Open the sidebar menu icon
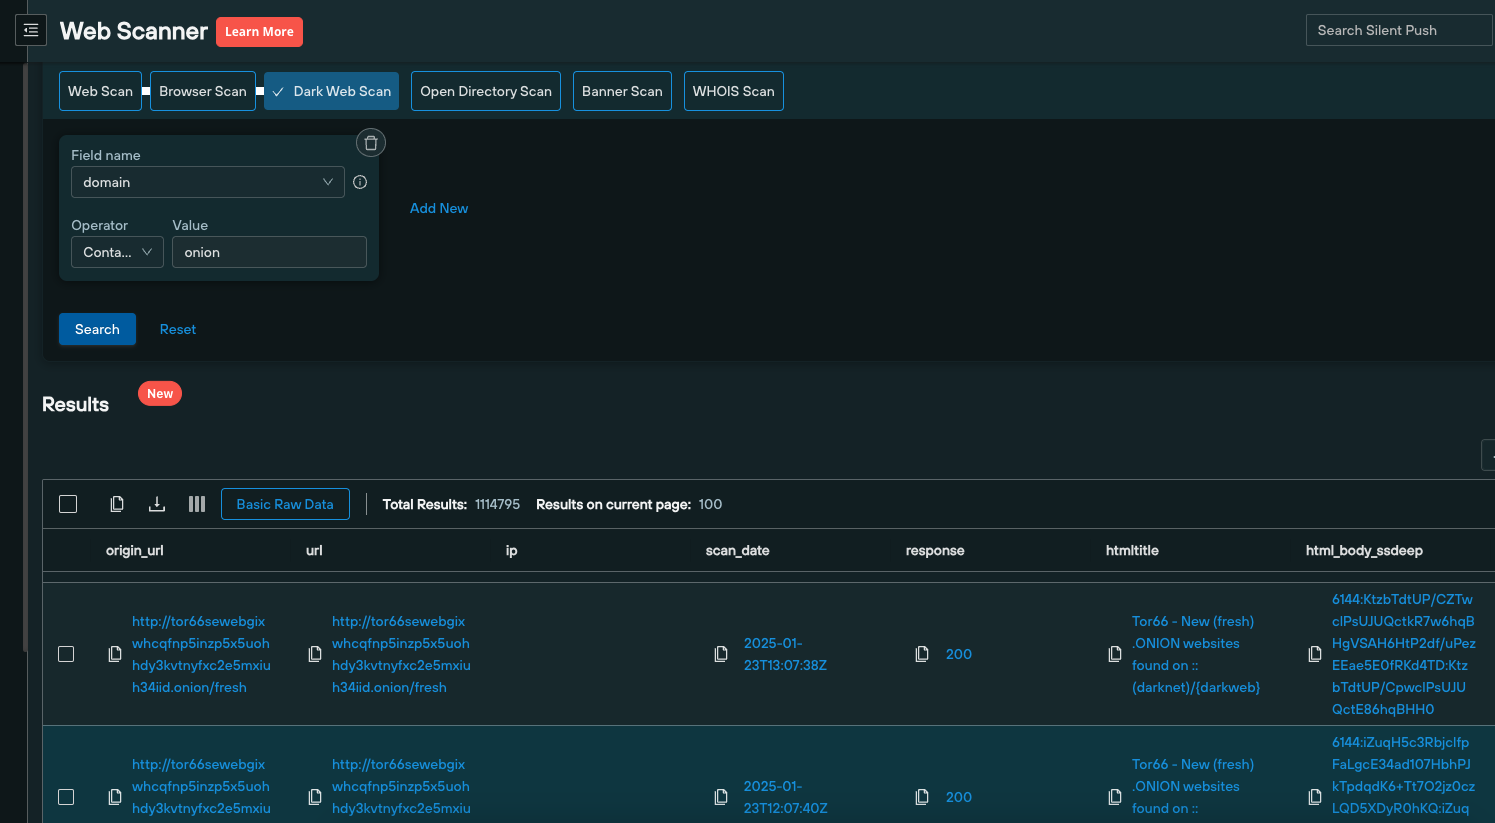The height and width of the screenshot is (823, 1495). (31, 30)
